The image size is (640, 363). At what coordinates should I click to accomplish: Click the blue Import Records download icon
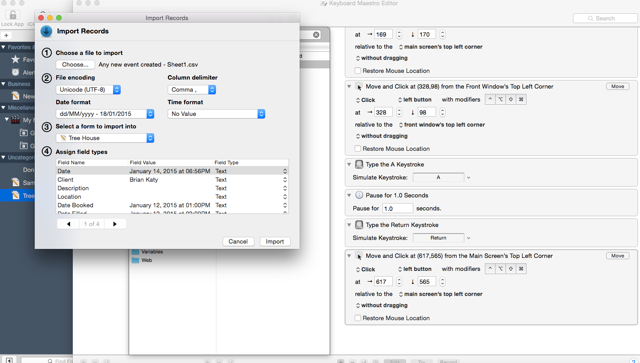(x=47, y=31)
